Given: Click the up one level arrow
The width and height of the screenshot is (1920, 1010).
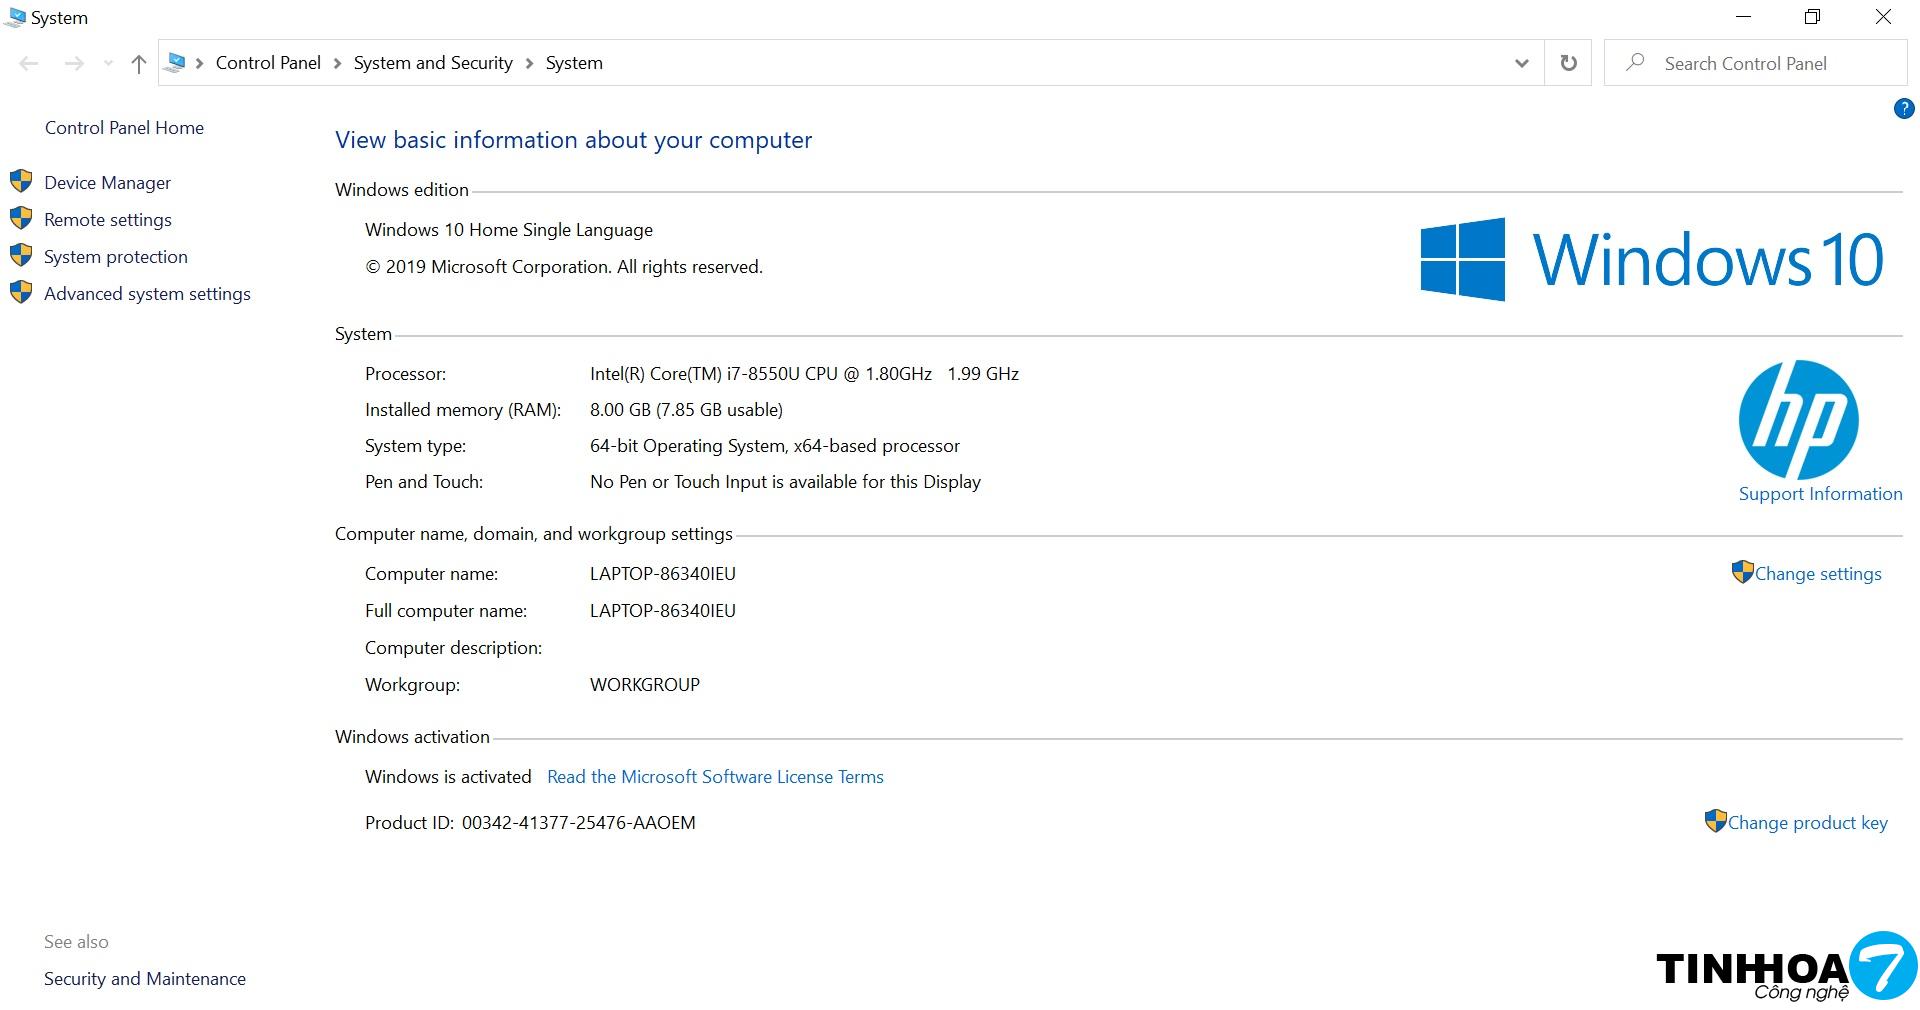Looking at the screenshot, I should [x=139, y=64].
